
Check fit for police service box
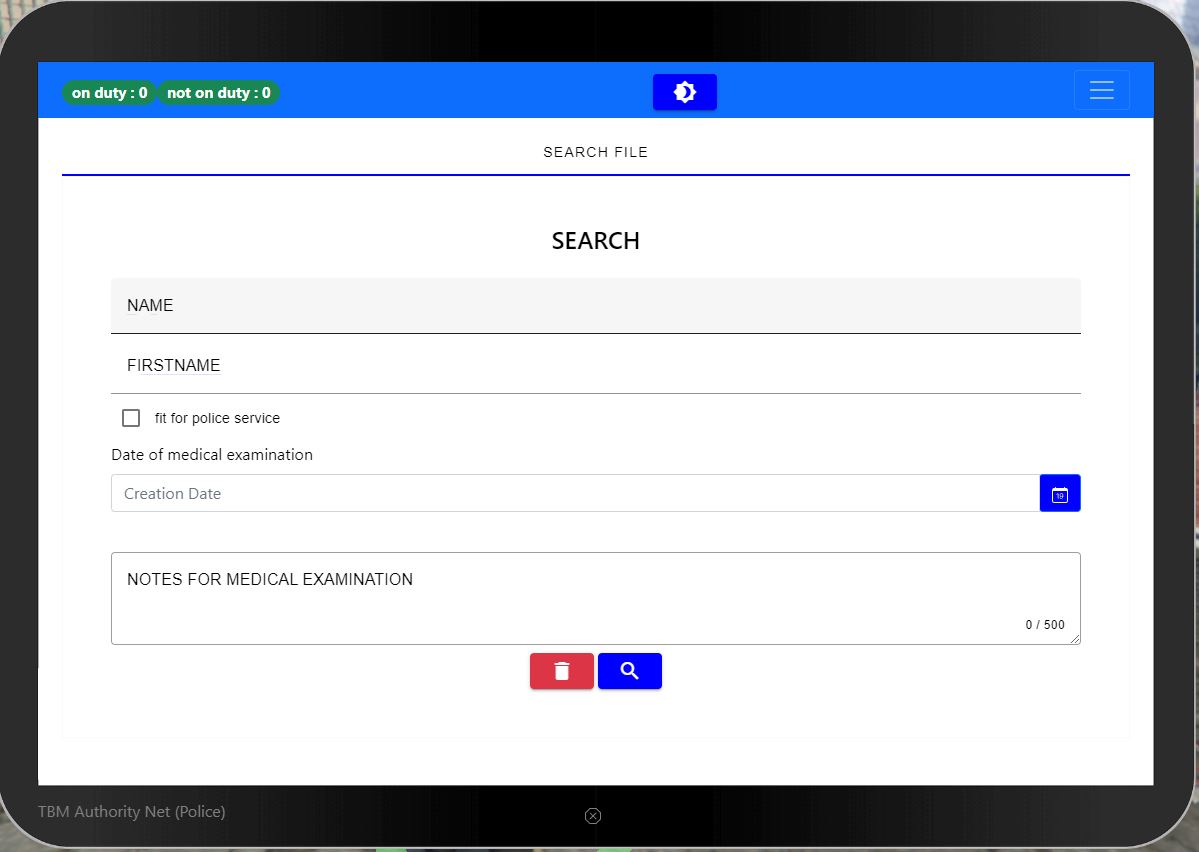point(131,418)
